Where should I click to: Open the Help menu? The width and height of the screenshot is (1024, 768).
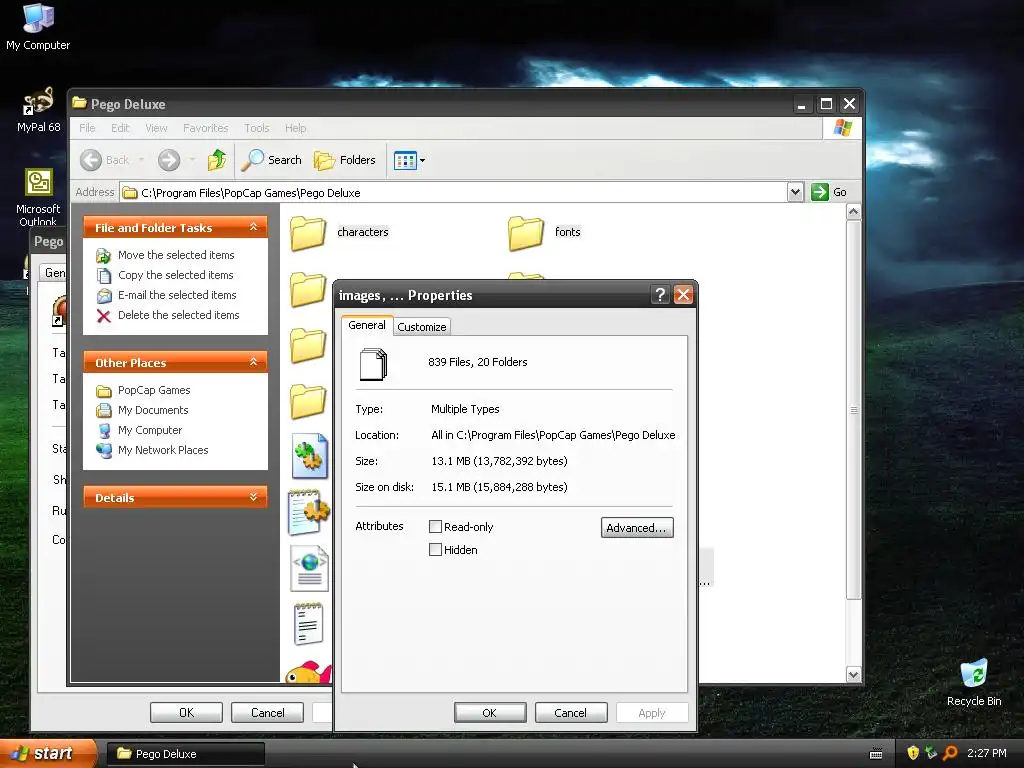295,128
